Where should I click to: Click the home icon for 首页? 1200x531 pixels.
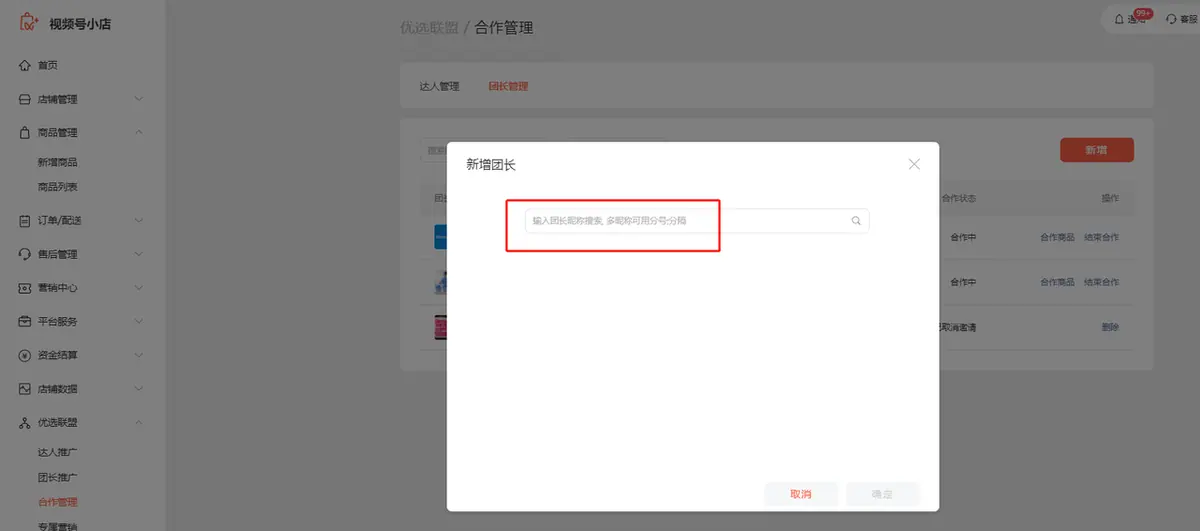click(25, 66)
